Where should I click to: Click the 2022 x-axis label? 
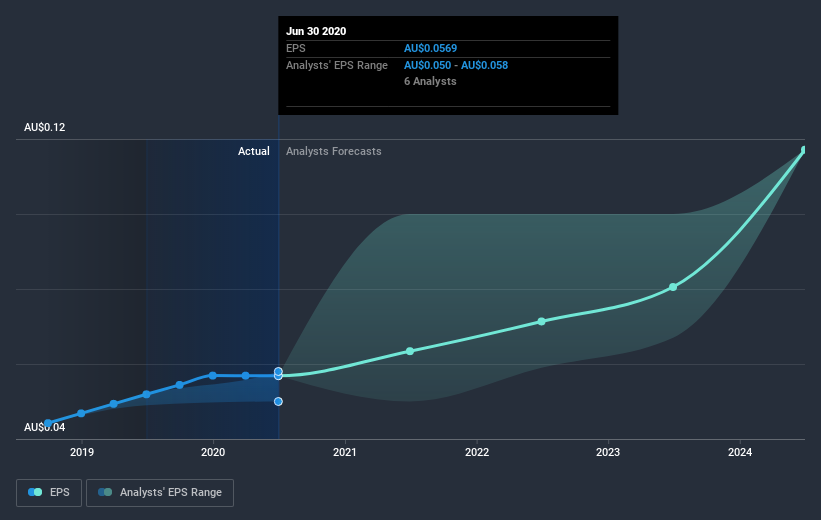(x=477, y=452)
